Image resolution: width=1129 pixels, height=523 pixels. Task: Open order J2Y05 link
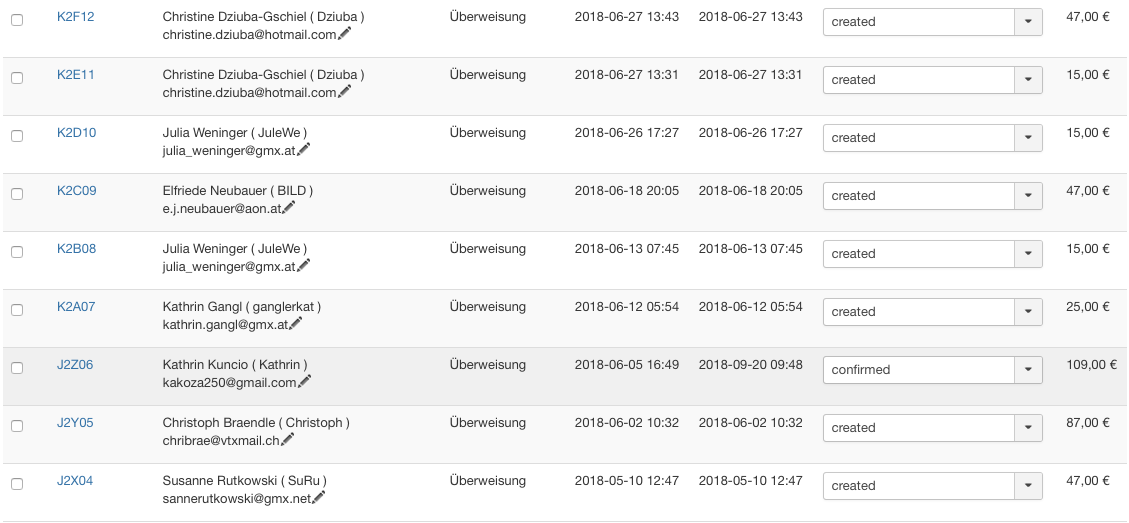pos(75,423)
